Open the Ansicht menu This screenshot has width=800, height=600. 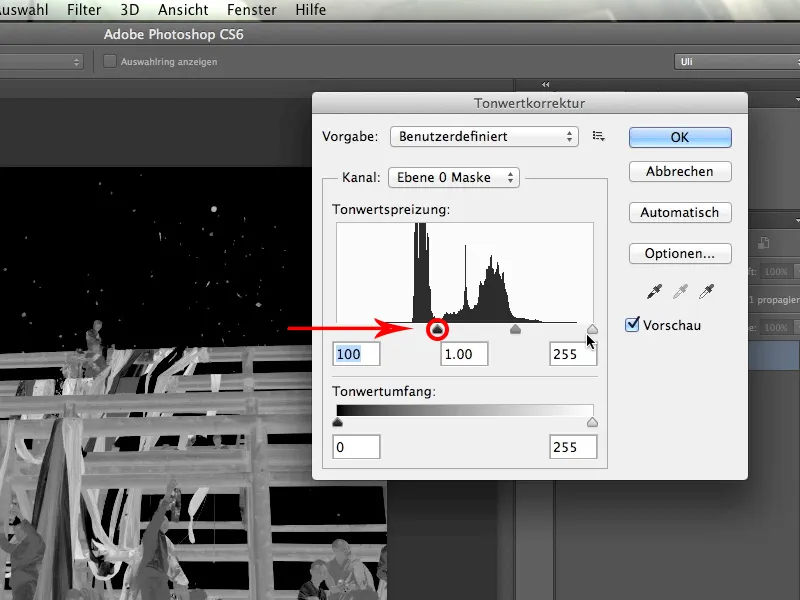tap(183, 10)
